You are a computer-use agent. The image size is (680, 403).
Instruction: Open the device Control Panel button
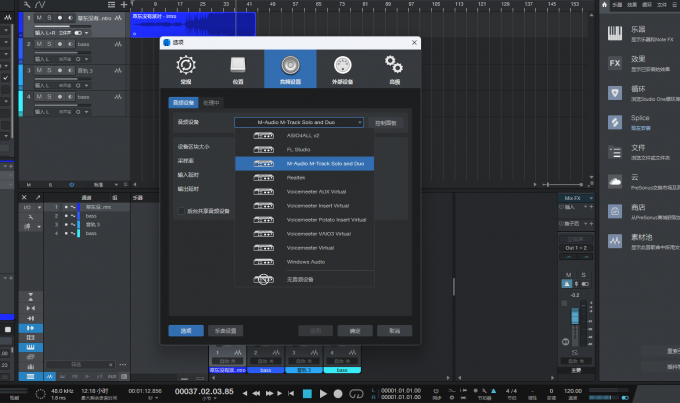pyautogui.click(x=386, y=123)
